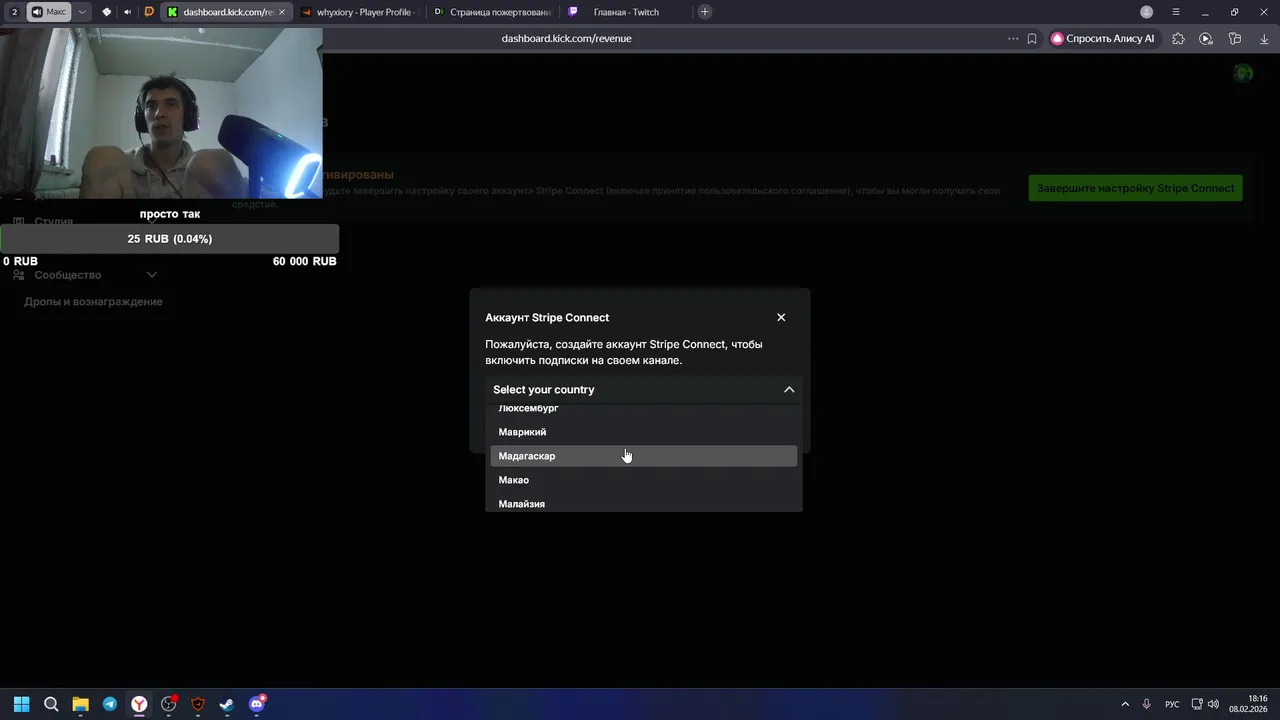Close the Stripe Connect account dialog
Viewport: 1280px width, 720px height.
click(x=781, y=317)
